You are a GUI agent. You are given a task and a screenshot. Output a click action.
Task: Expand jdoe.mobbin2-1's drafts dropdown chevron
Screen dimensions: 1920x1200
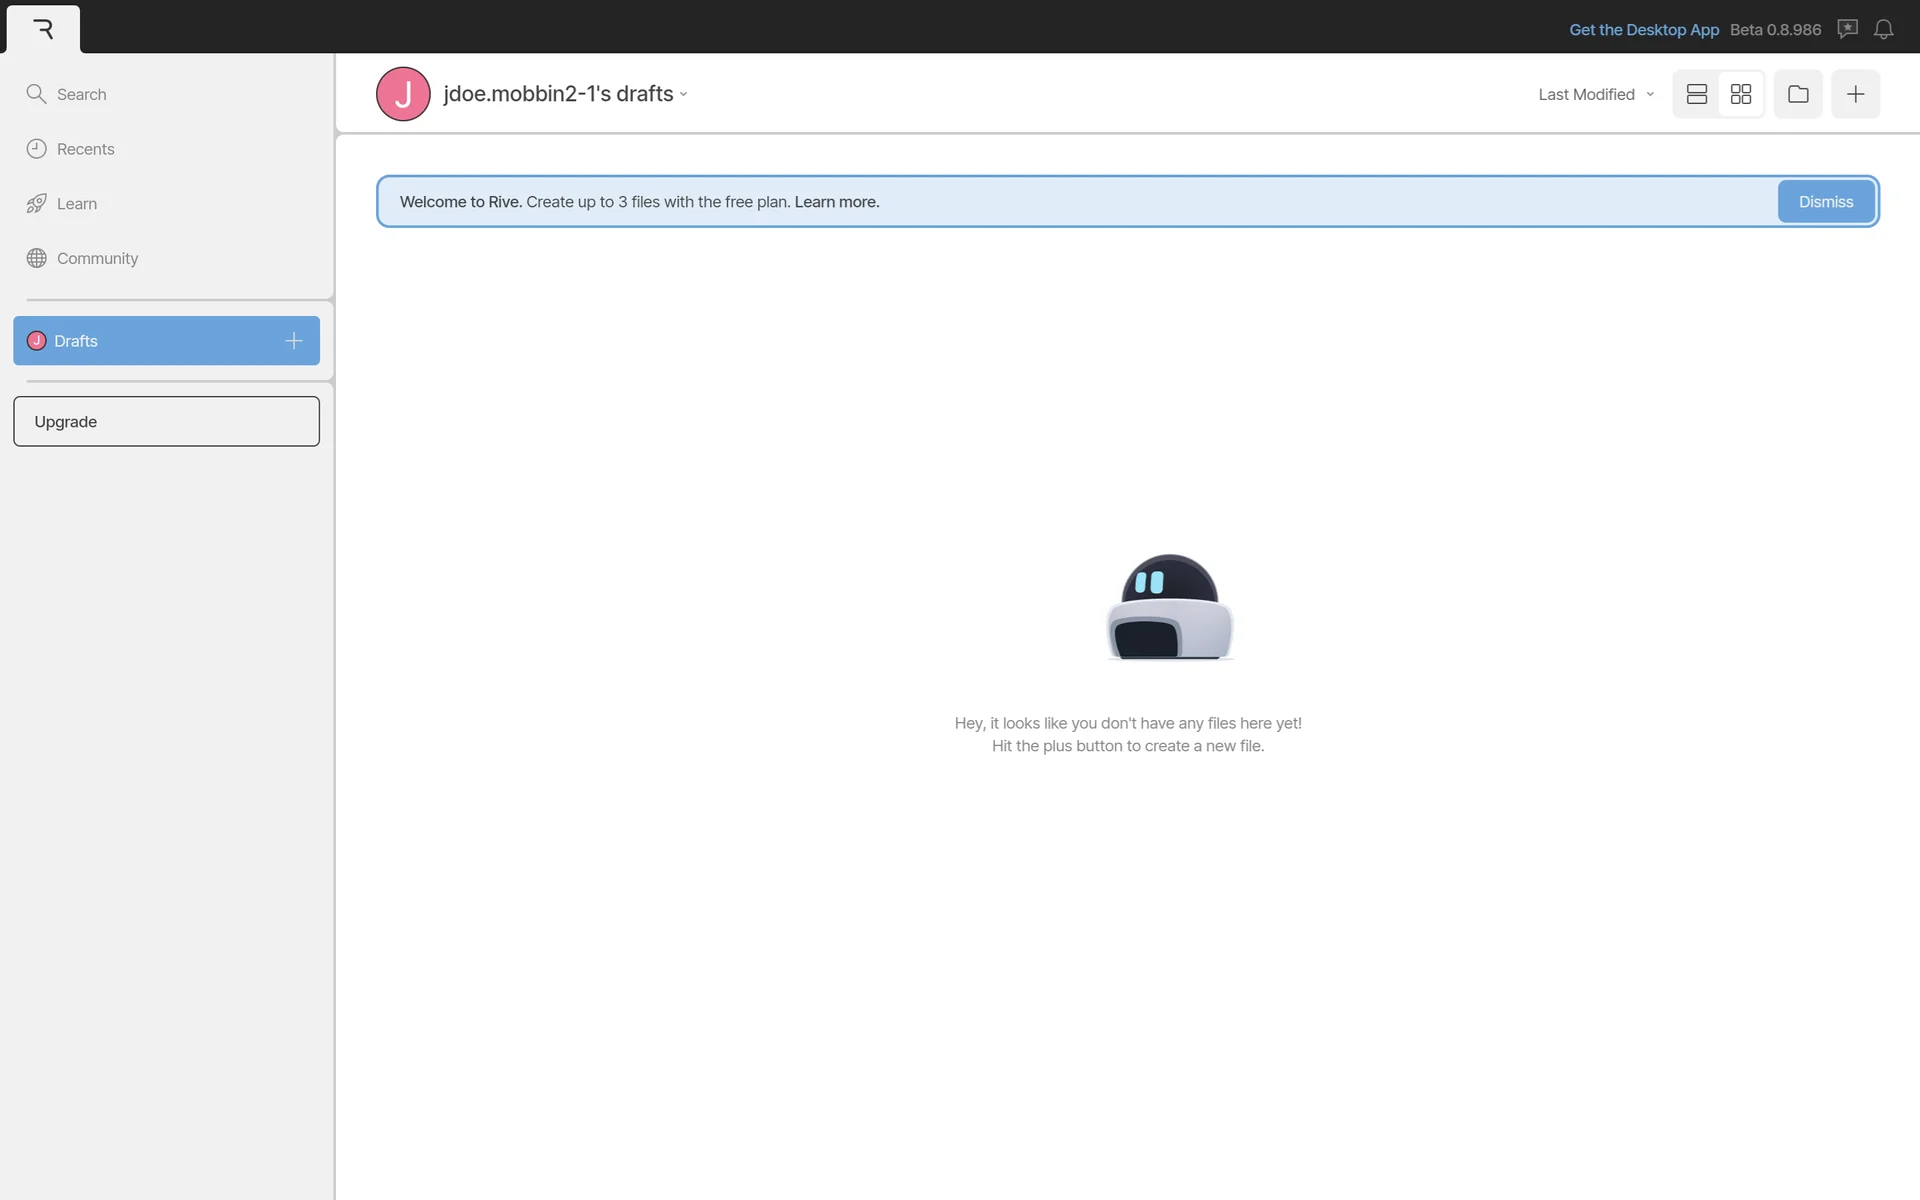pos(684,95)
